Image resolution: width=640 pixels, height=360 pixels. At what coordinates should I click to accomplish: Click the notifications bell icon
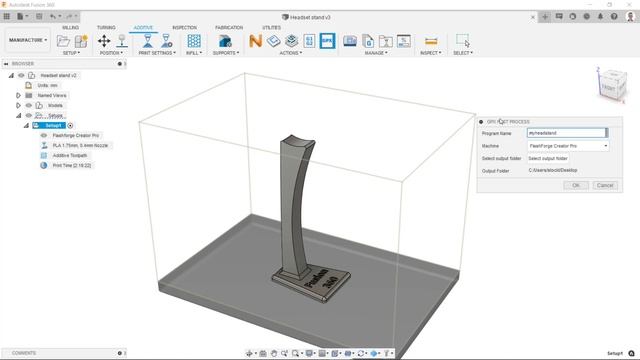tap(600, 16)
